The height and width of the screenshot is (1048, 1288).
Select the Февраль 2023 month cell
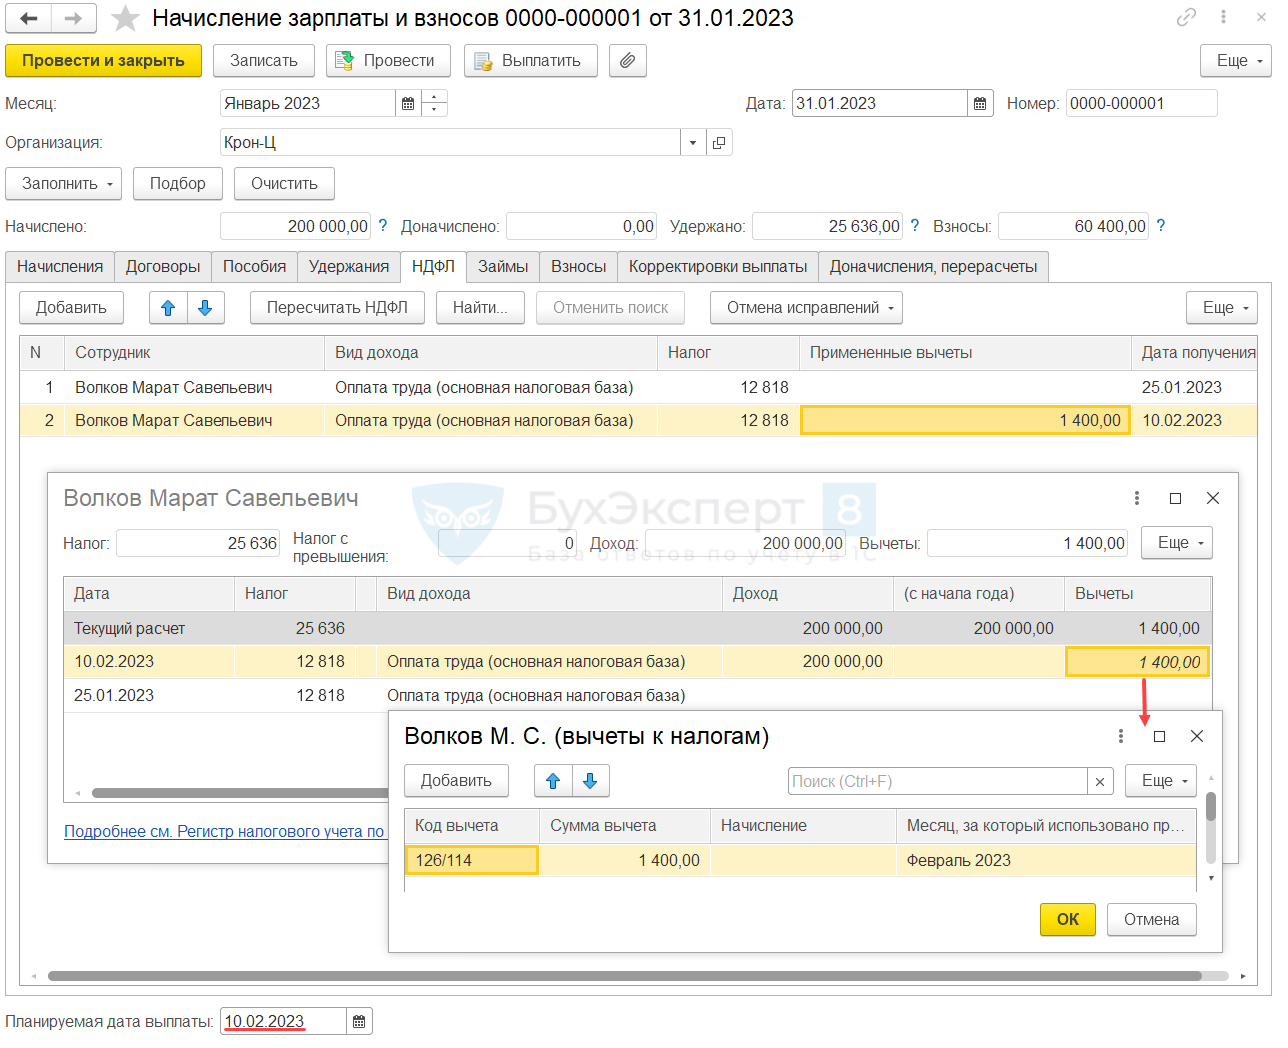(1046, 860)
